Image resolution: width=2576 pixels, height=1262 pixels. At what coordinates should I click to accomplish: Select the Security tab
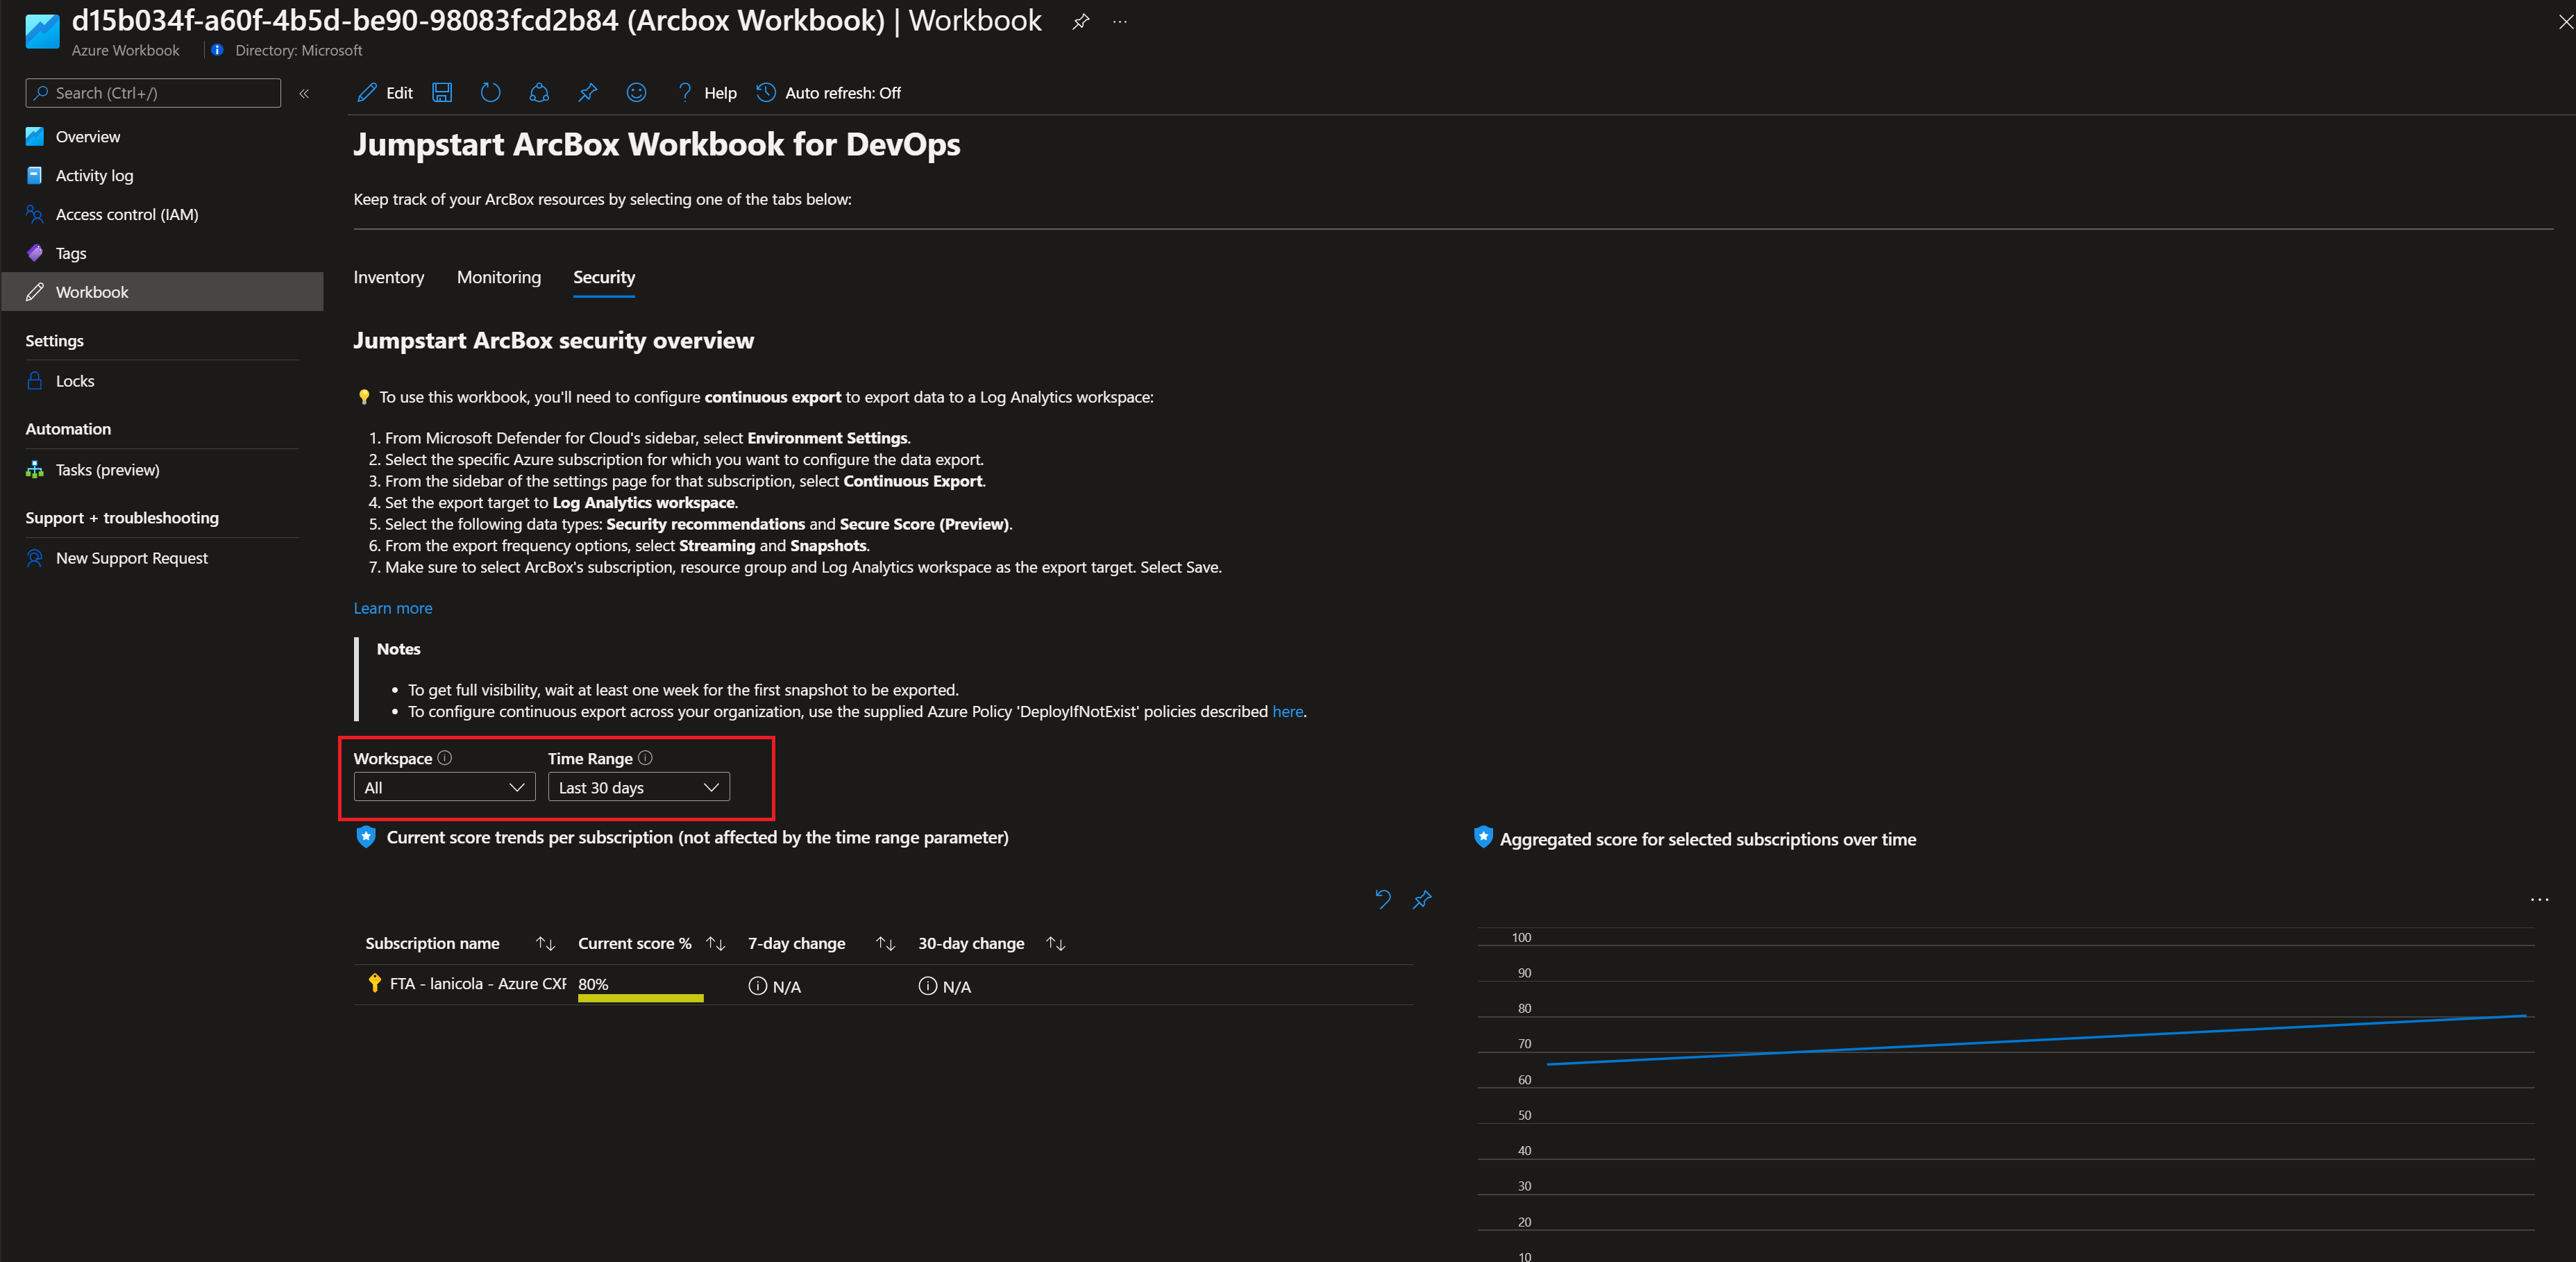pos(604,277)
